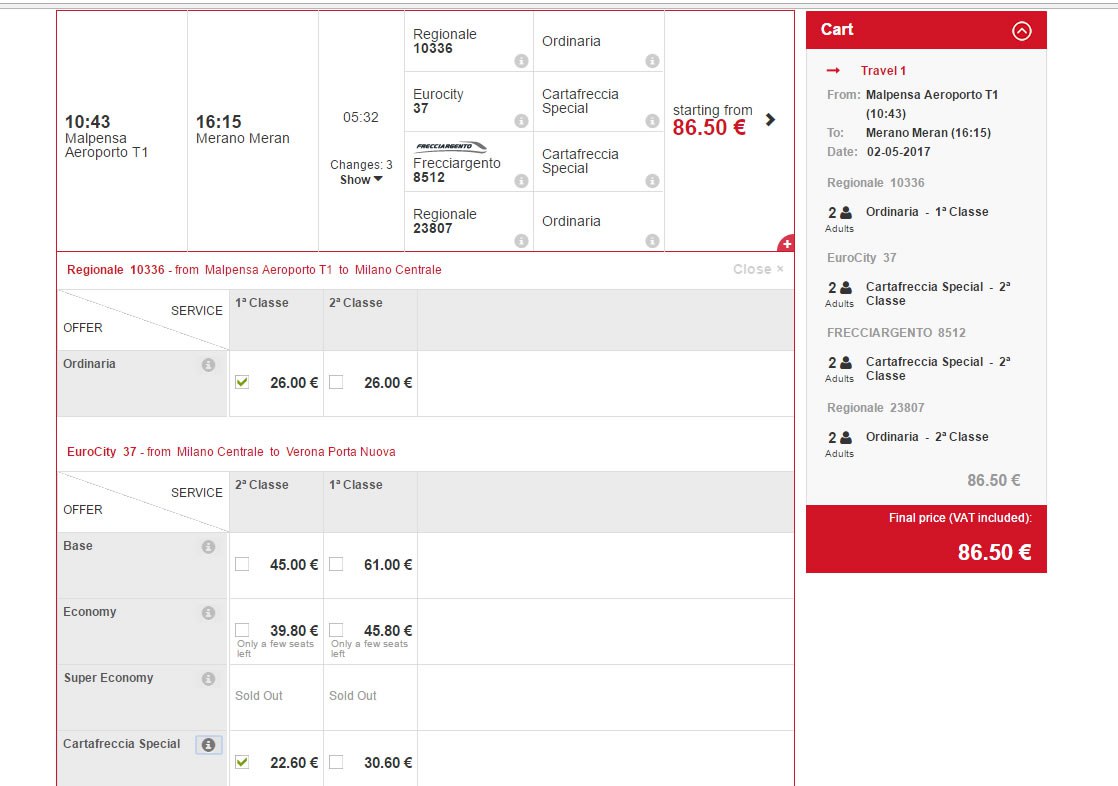The width and height of the screenshot is (1118, 786).
Task: Click Super Economy info icon
Action: [x=208, y=679]
